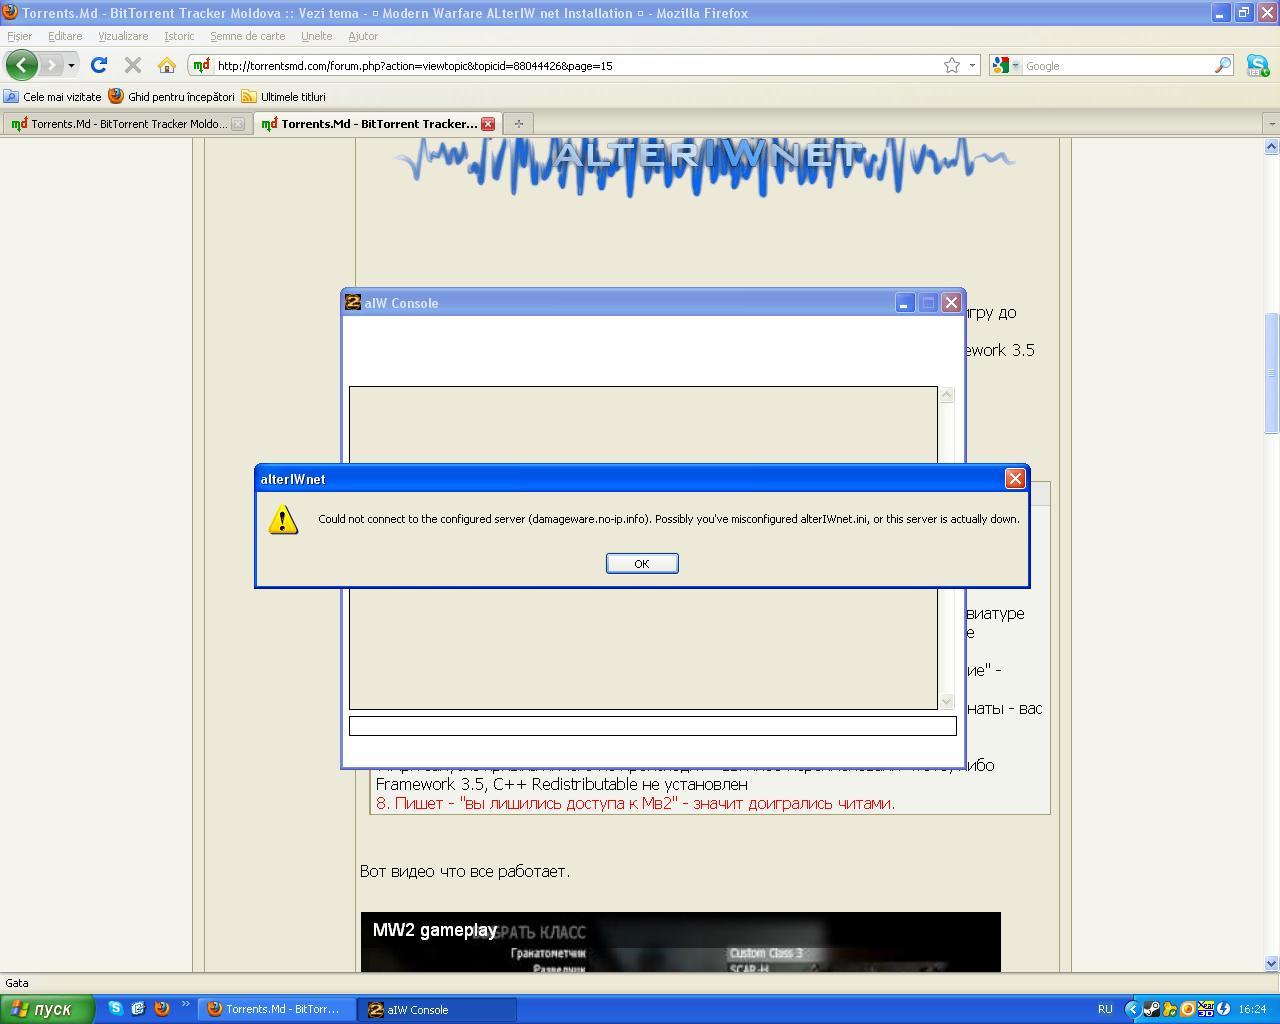
Task: Launch Firefox from the quick launch bar
Action: point(161,1008)
